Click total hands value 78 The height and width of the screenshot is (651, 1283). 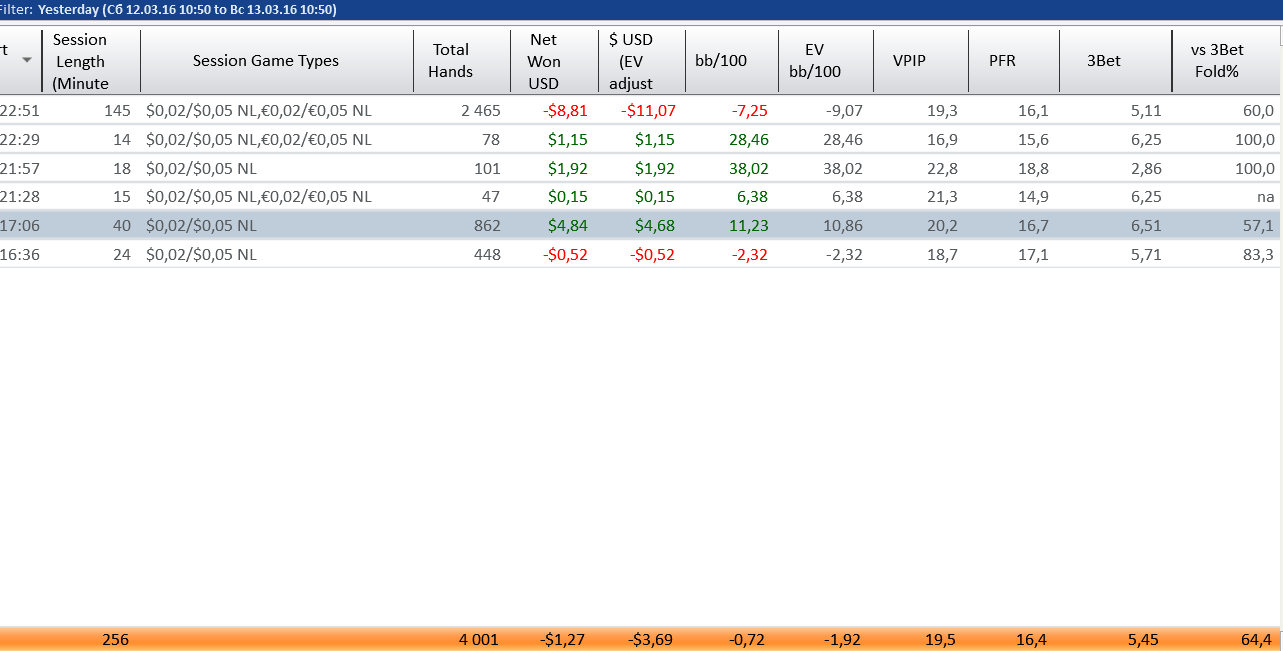(491, 140)
